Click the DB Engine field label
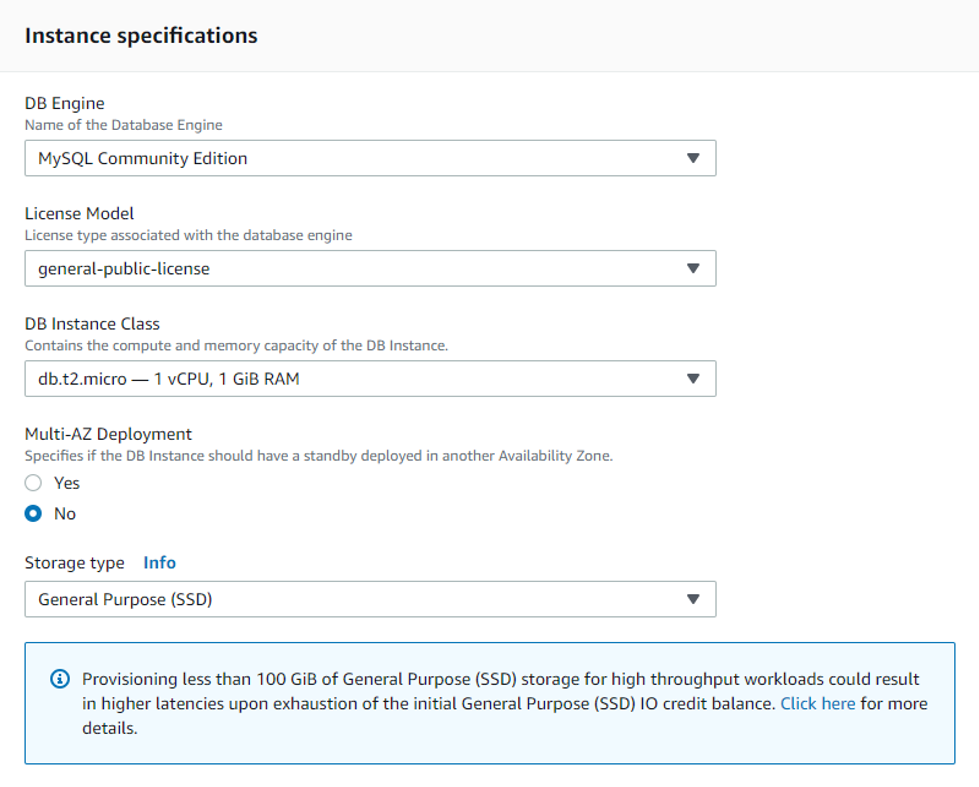 point(65,103)
